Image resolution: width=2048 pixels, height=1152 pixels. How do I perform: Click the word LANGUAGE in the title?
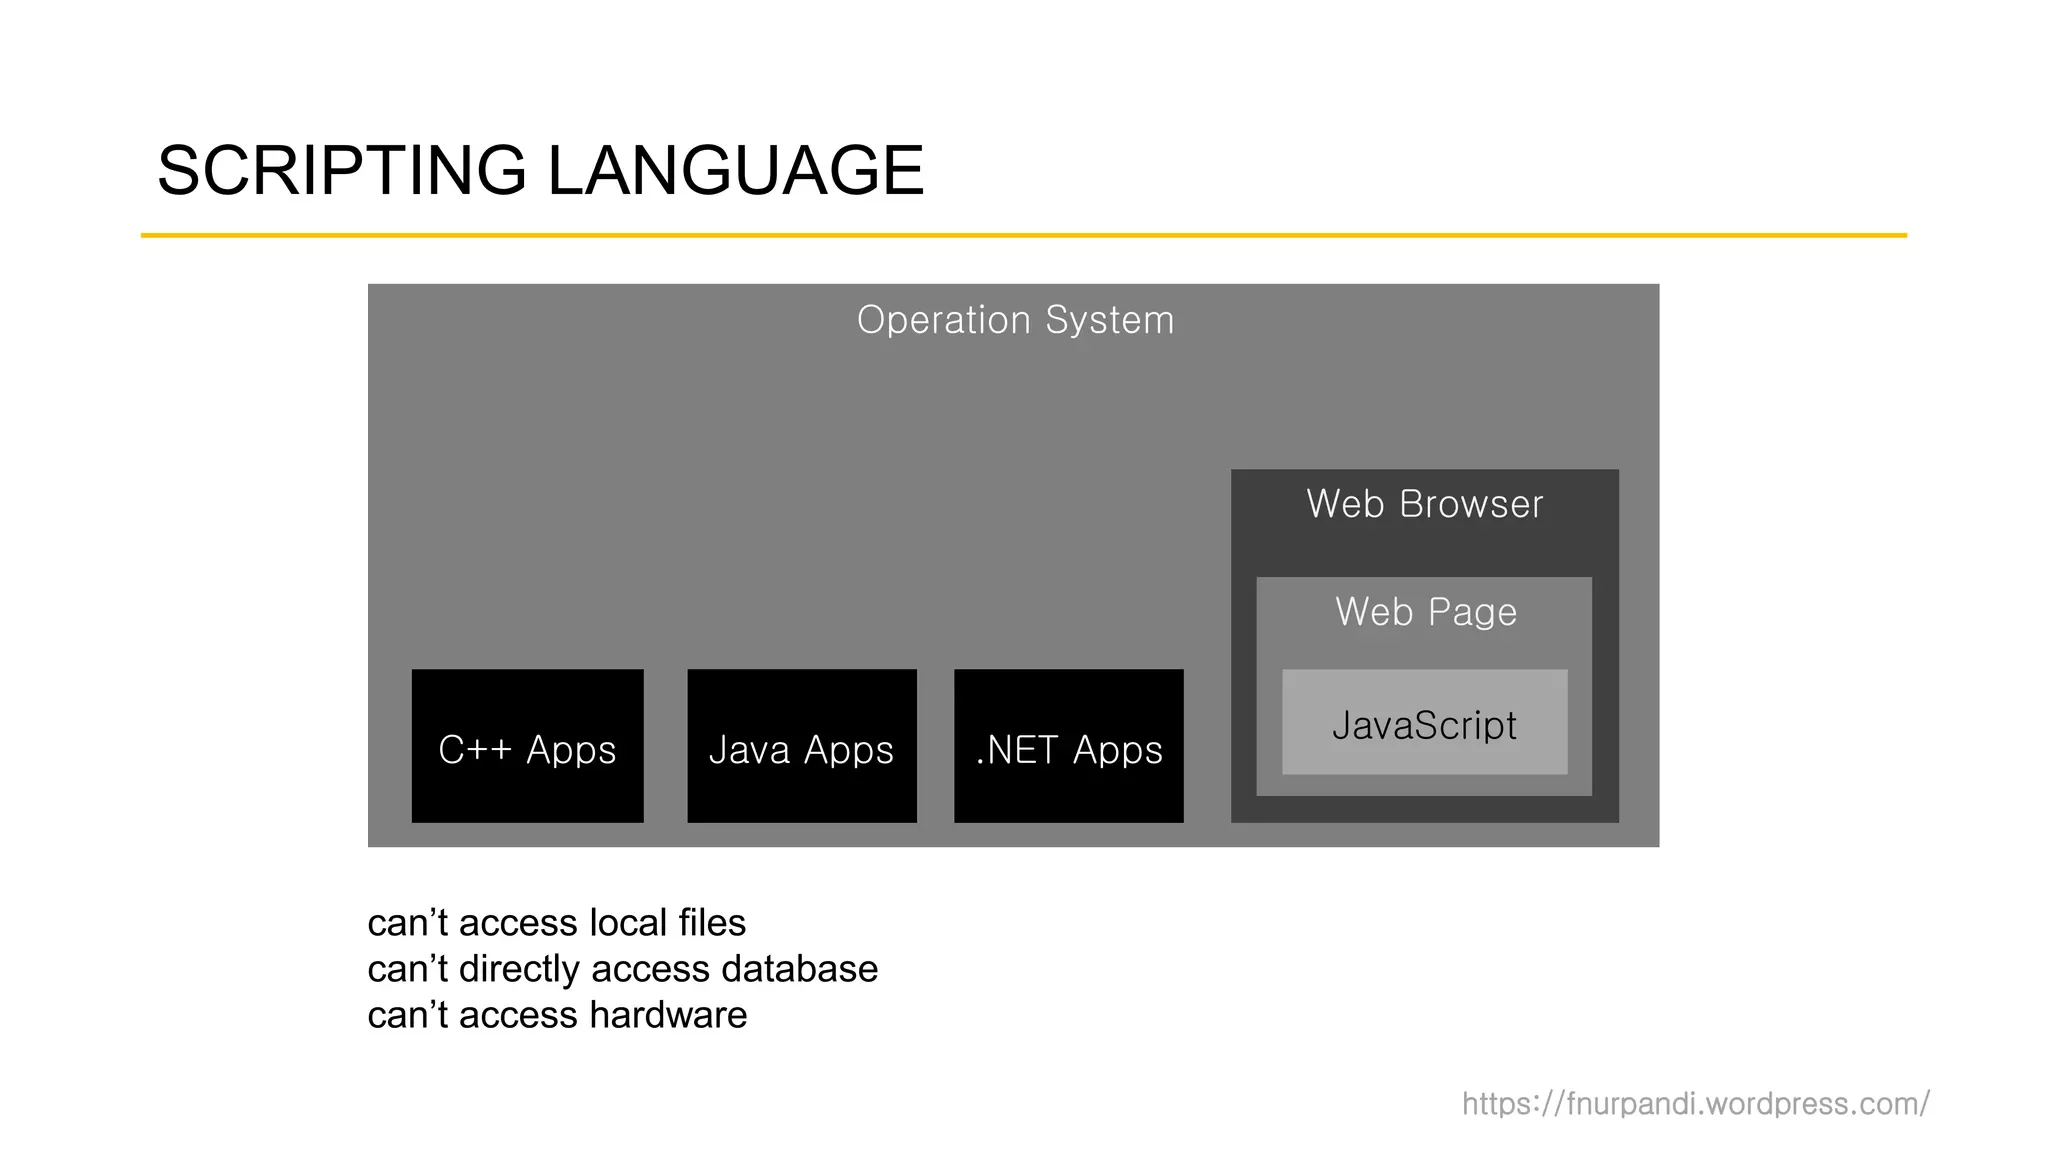pyautogui.click(x=735, y=170)
